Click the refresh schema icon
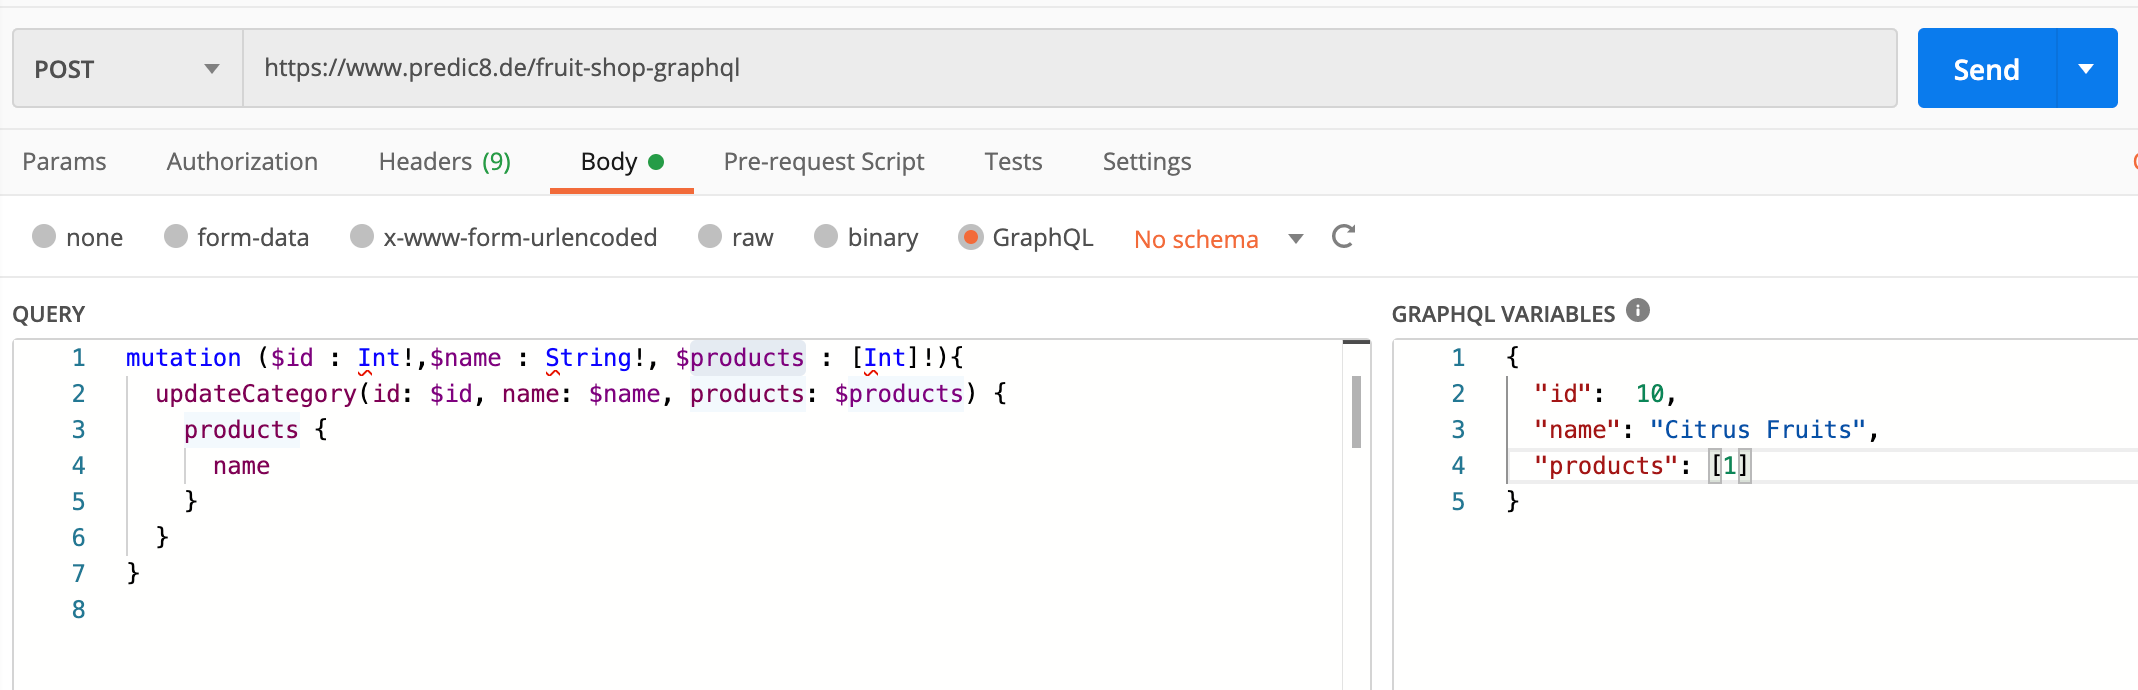Image resolution: width=2138 pixels, height=690 pixels. click(1343, 237)
